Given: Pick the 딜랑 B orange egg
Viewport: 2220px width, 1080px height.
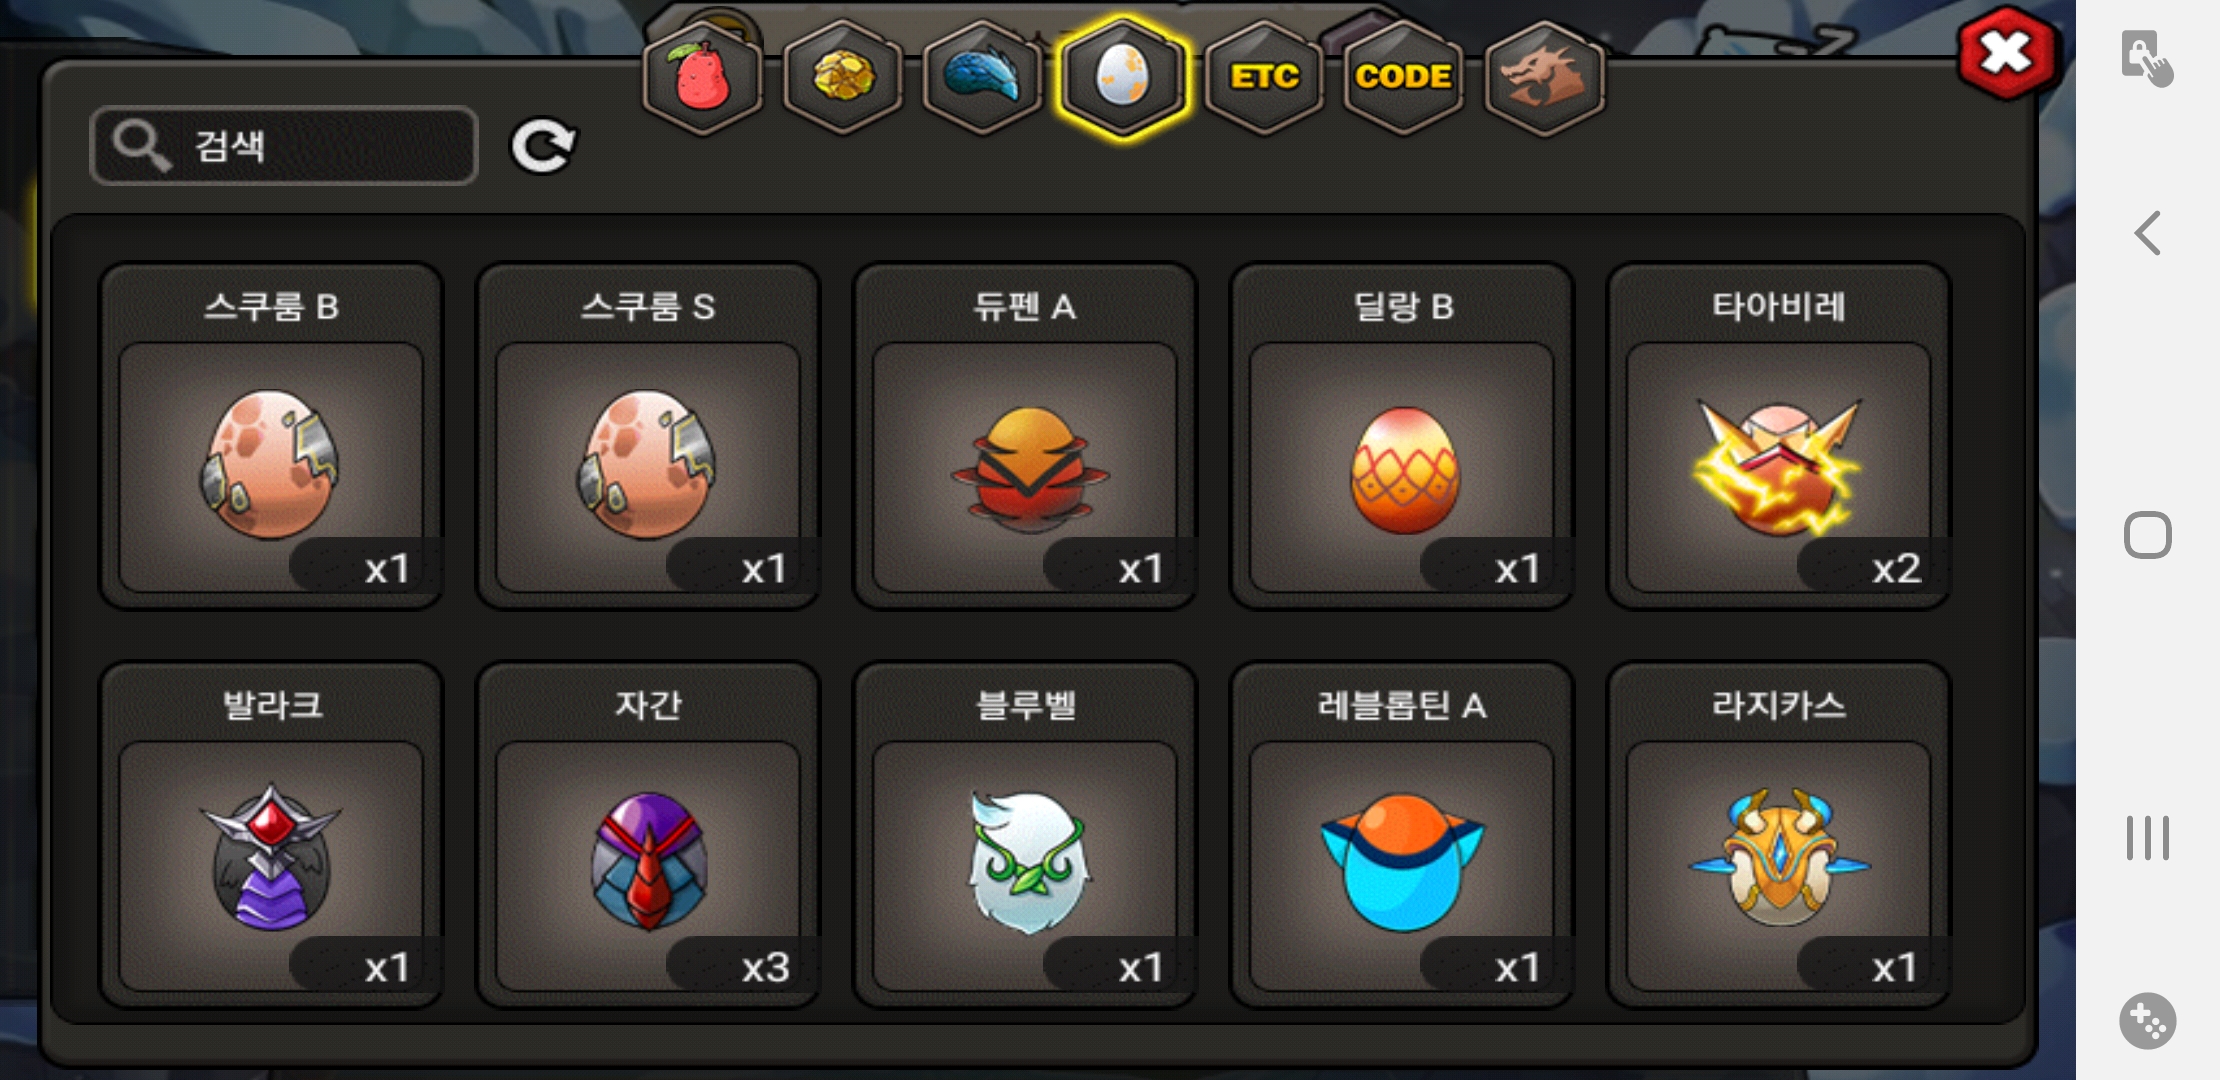Looking at the screenshot, I should [x=1402, y=436].
